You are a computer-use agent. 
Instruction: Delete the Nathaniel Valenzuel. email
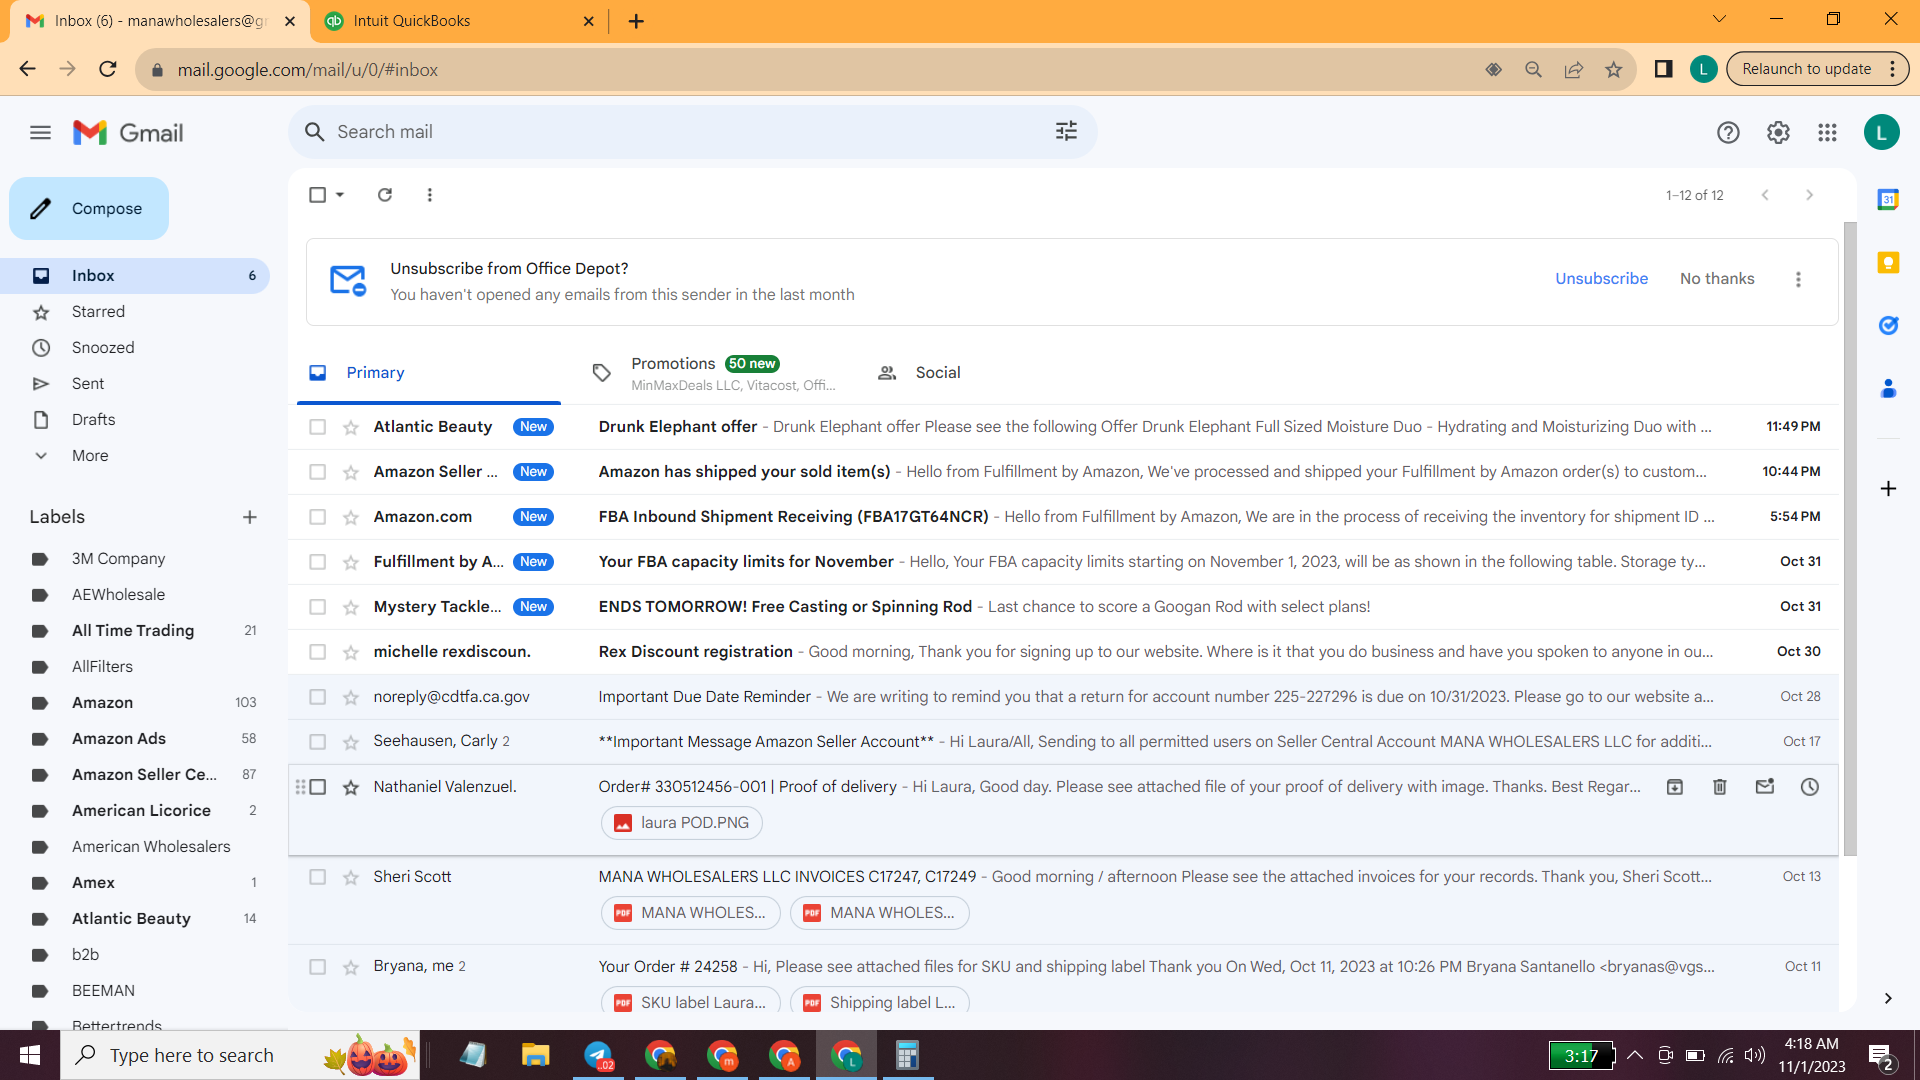(x=1720, y=787)
